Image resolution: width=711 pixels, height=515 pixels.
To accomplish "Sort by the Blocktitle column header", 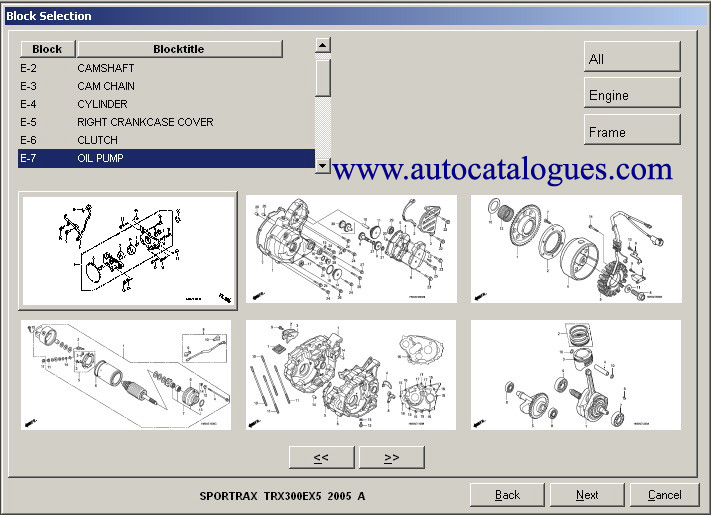I will pyautogui.click(x=180, y=49).
